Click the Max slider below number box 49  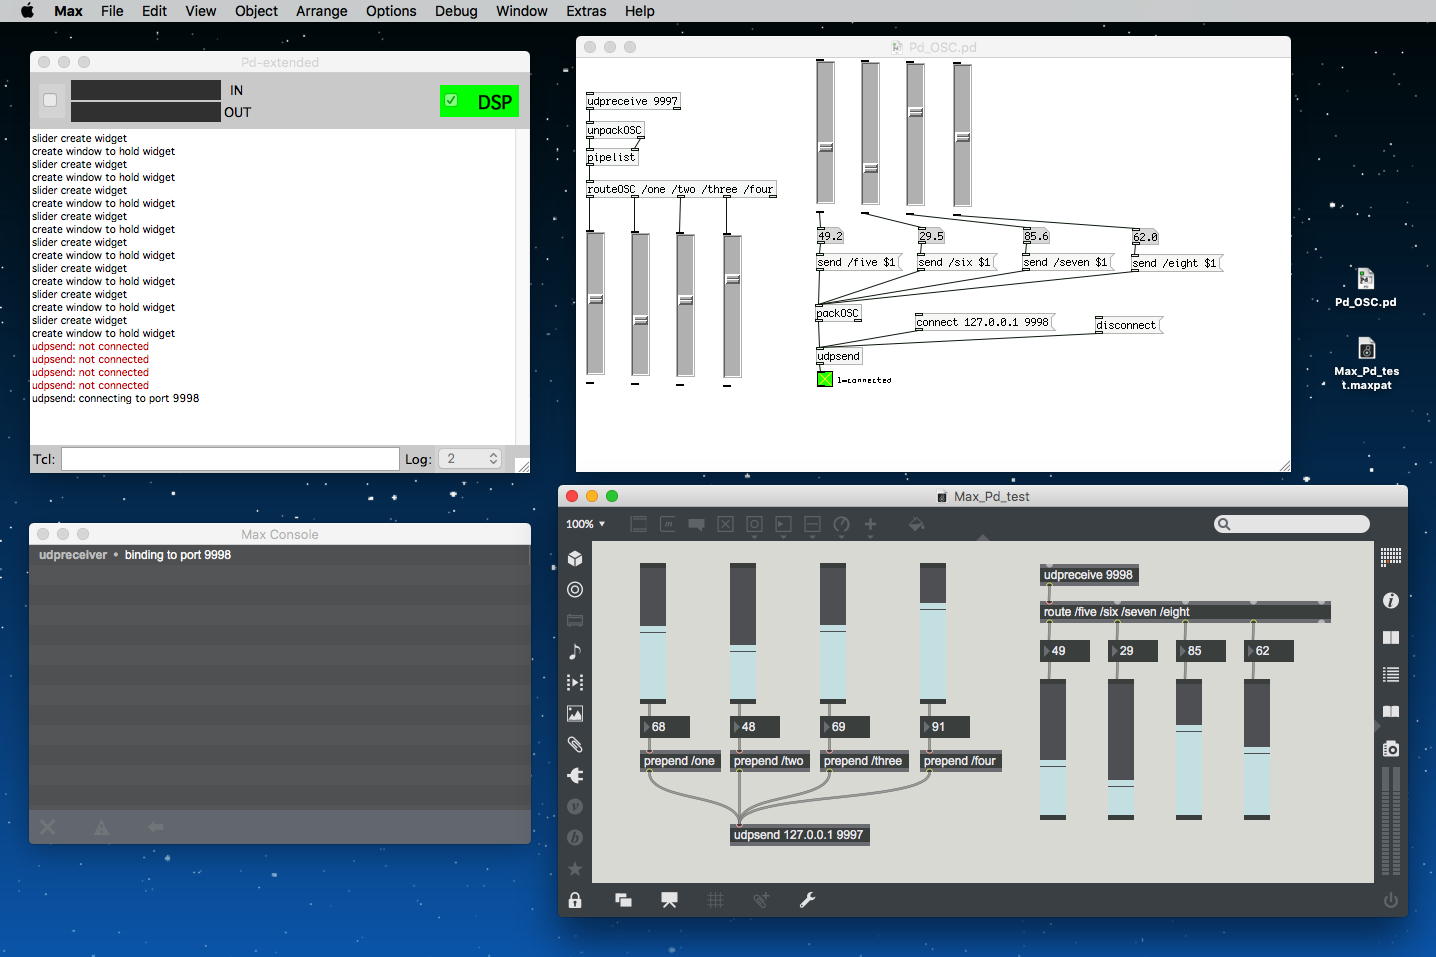point(1053,749)
